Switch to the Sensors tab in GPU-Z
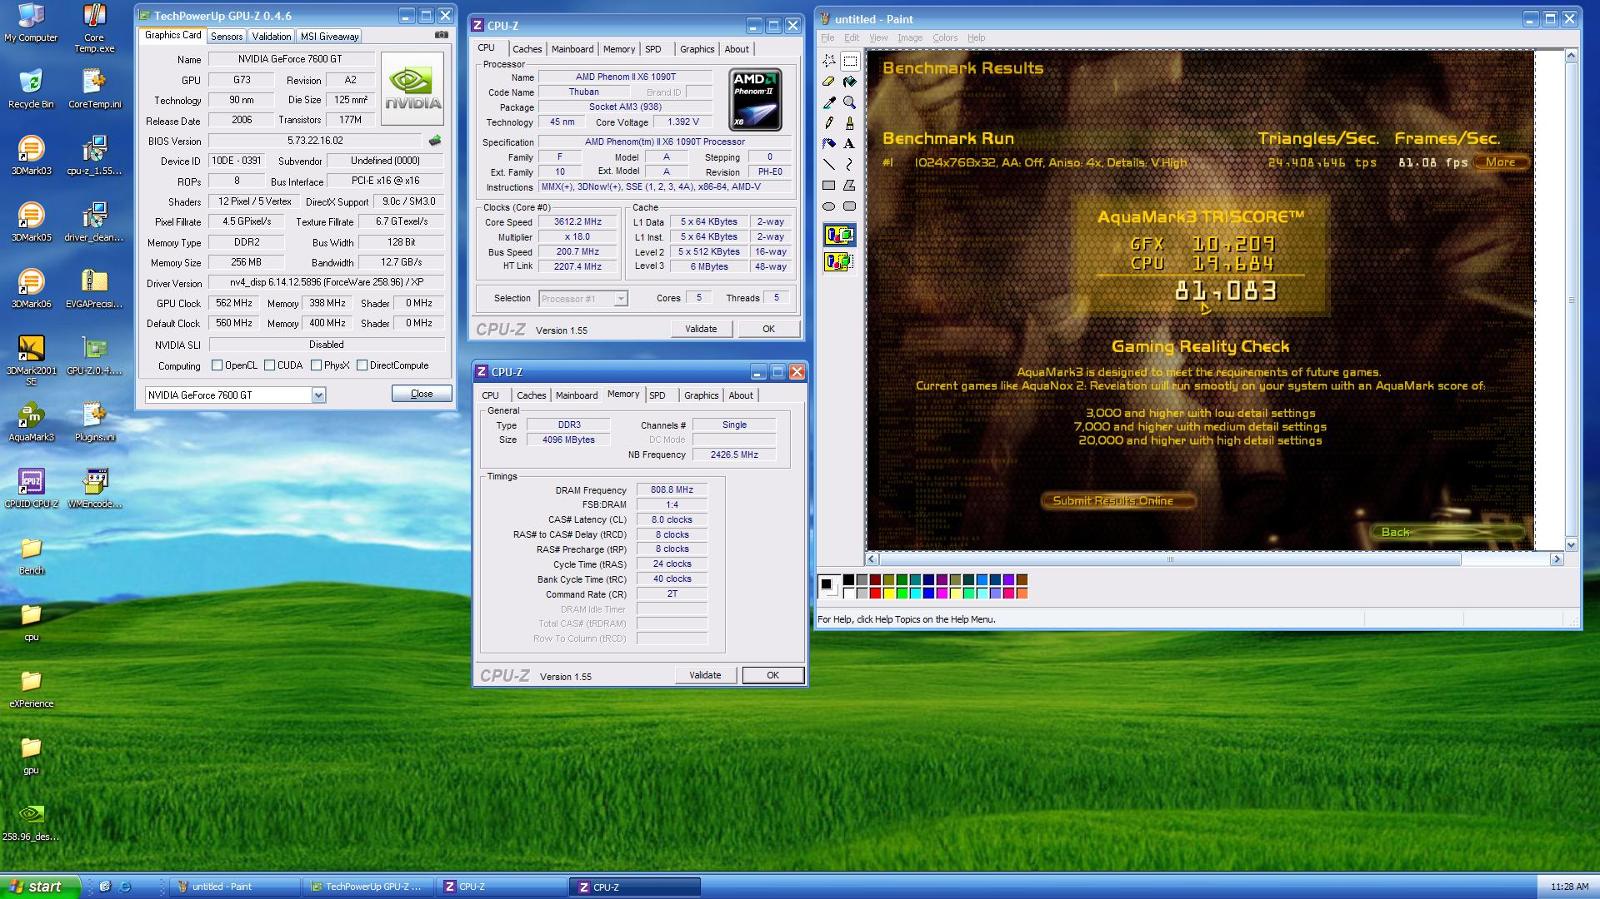 click(x=227, y=36)
